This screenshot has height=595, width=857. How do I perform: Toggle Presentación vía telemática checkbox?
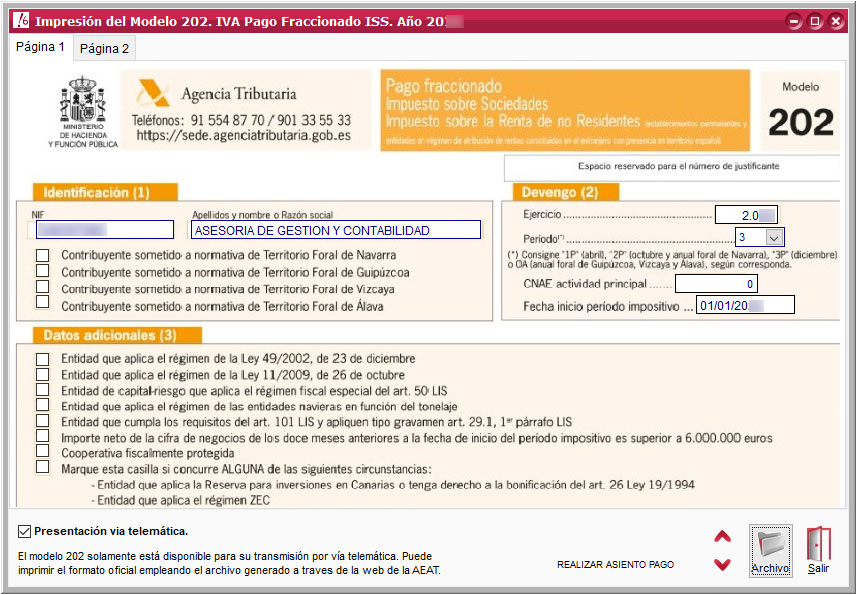(25, 531)
